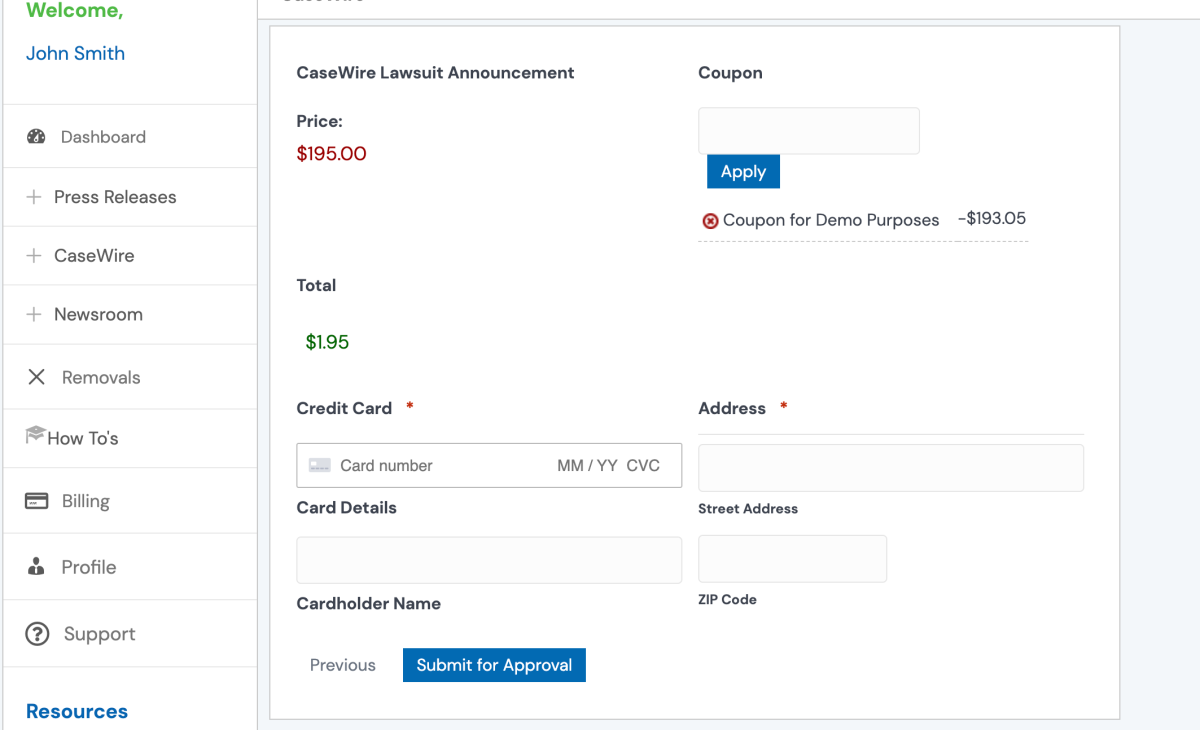The width and height of the screenshot is (1200, 730).
Task: Click the Apply coupon button
Action: (743, 171)
